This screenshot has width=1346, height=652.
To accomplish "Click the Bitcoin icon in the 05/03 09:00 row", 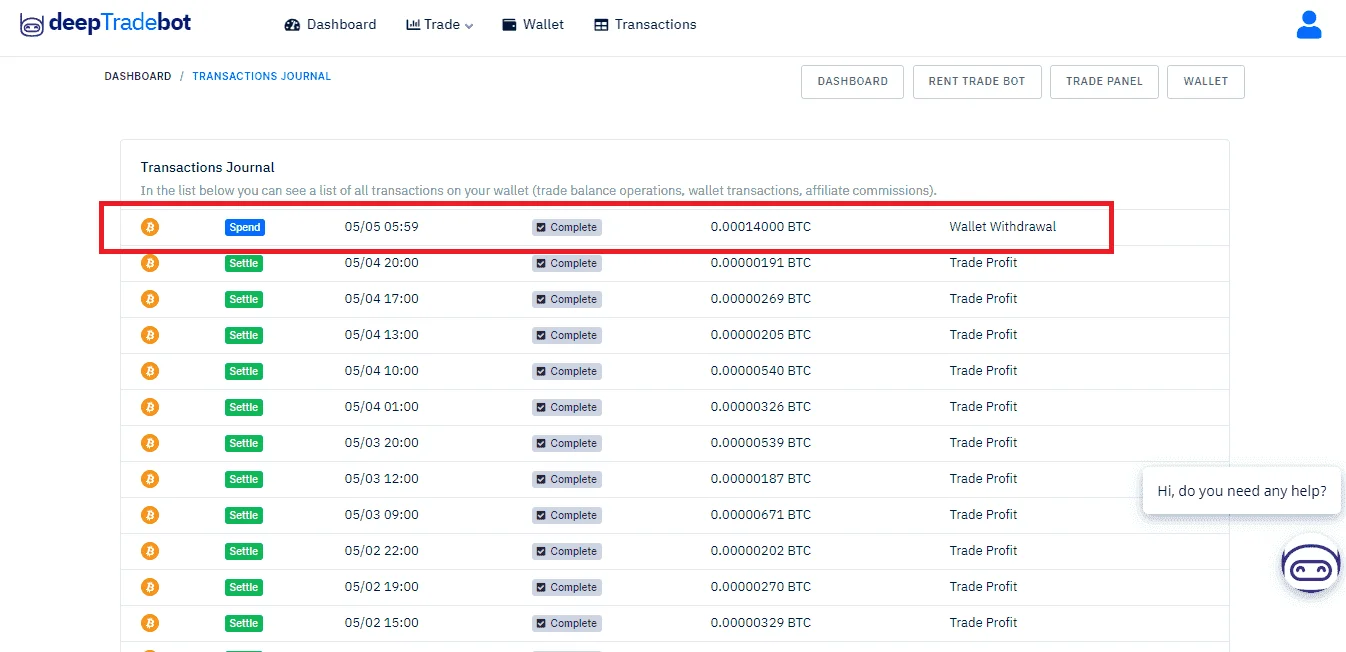I will point(150,515).
